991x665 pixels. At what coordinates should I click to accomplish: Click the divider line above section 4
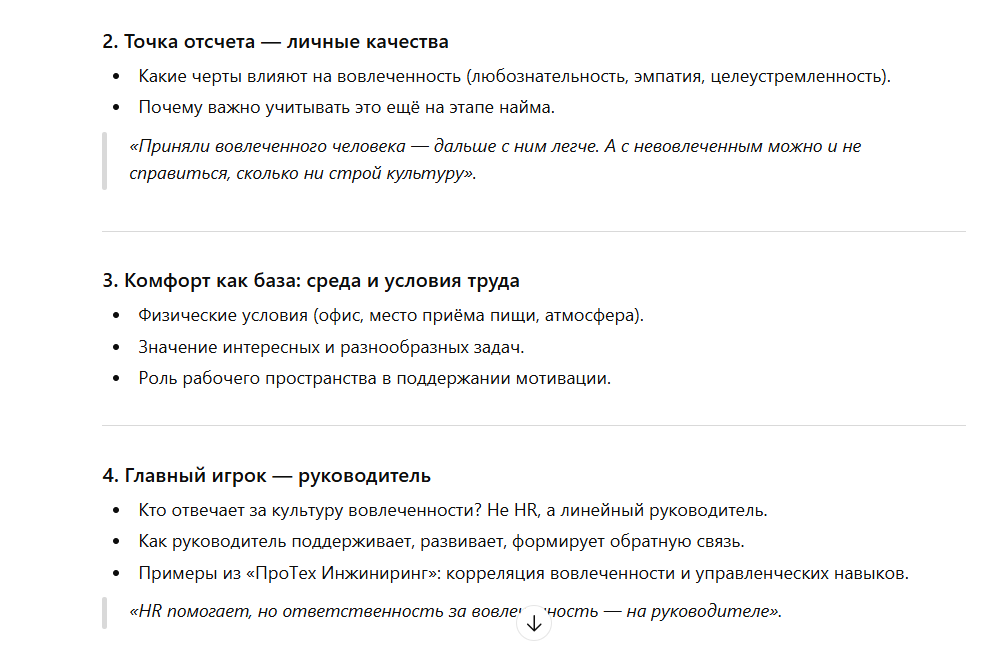tap(534, 426)
